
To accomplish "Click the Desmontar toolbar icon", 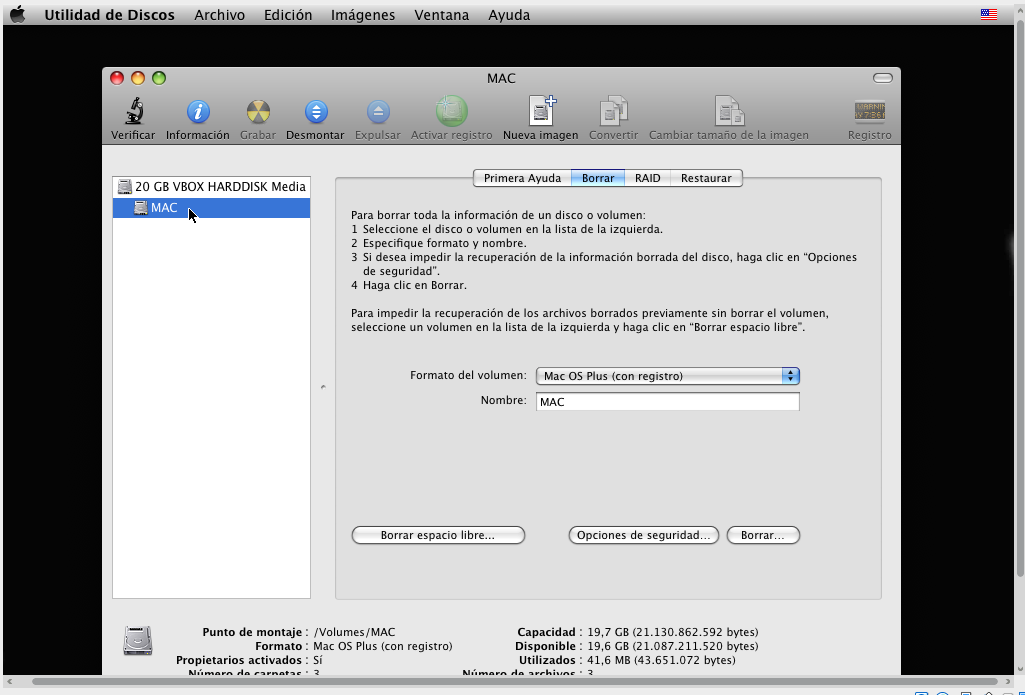I will pyautogui.click(x=316, y=112).
